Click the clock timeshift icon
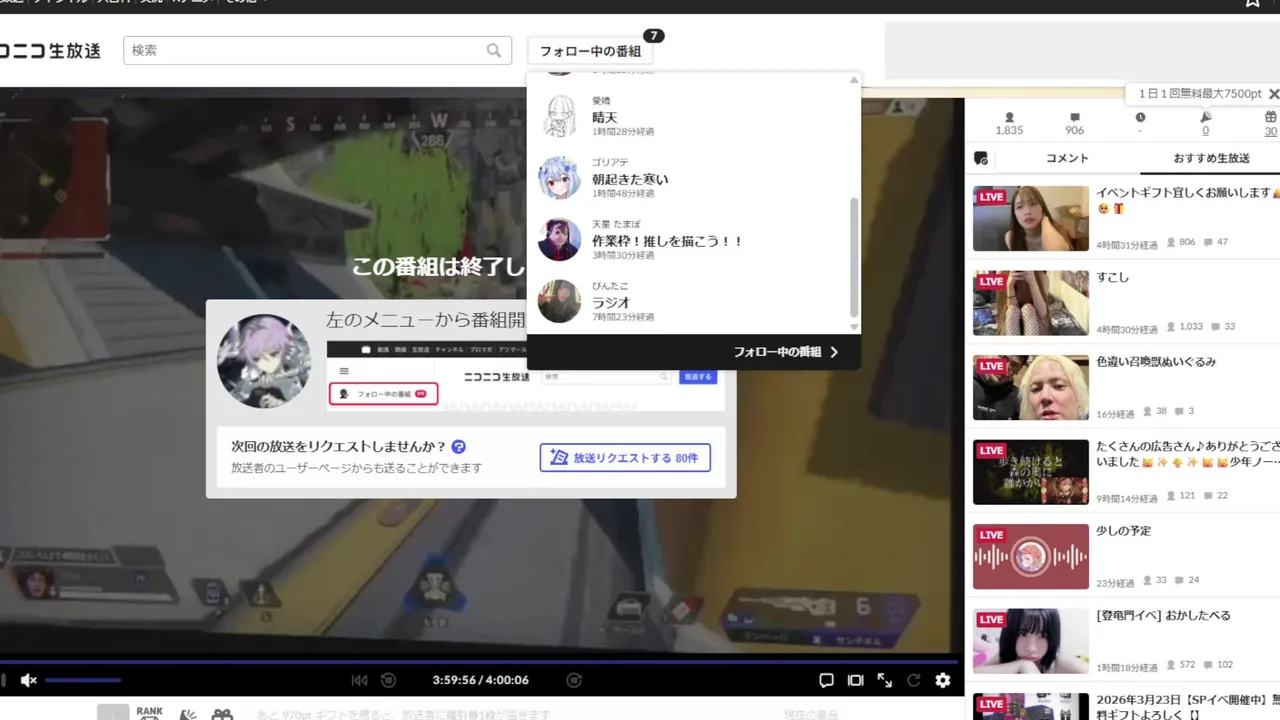The height and width of the screenshot is (720, 1280). tap(1140, 117)
